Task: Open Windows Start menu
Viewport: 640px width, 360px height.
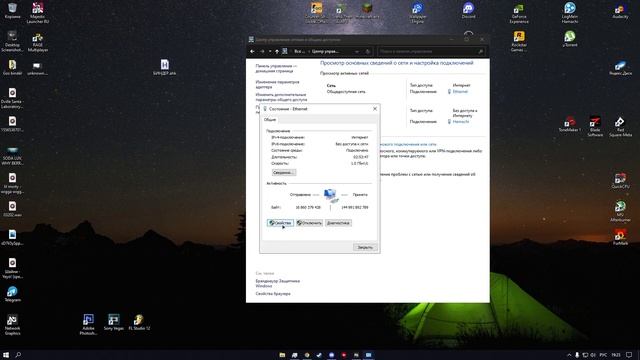Action: (6, 355)
